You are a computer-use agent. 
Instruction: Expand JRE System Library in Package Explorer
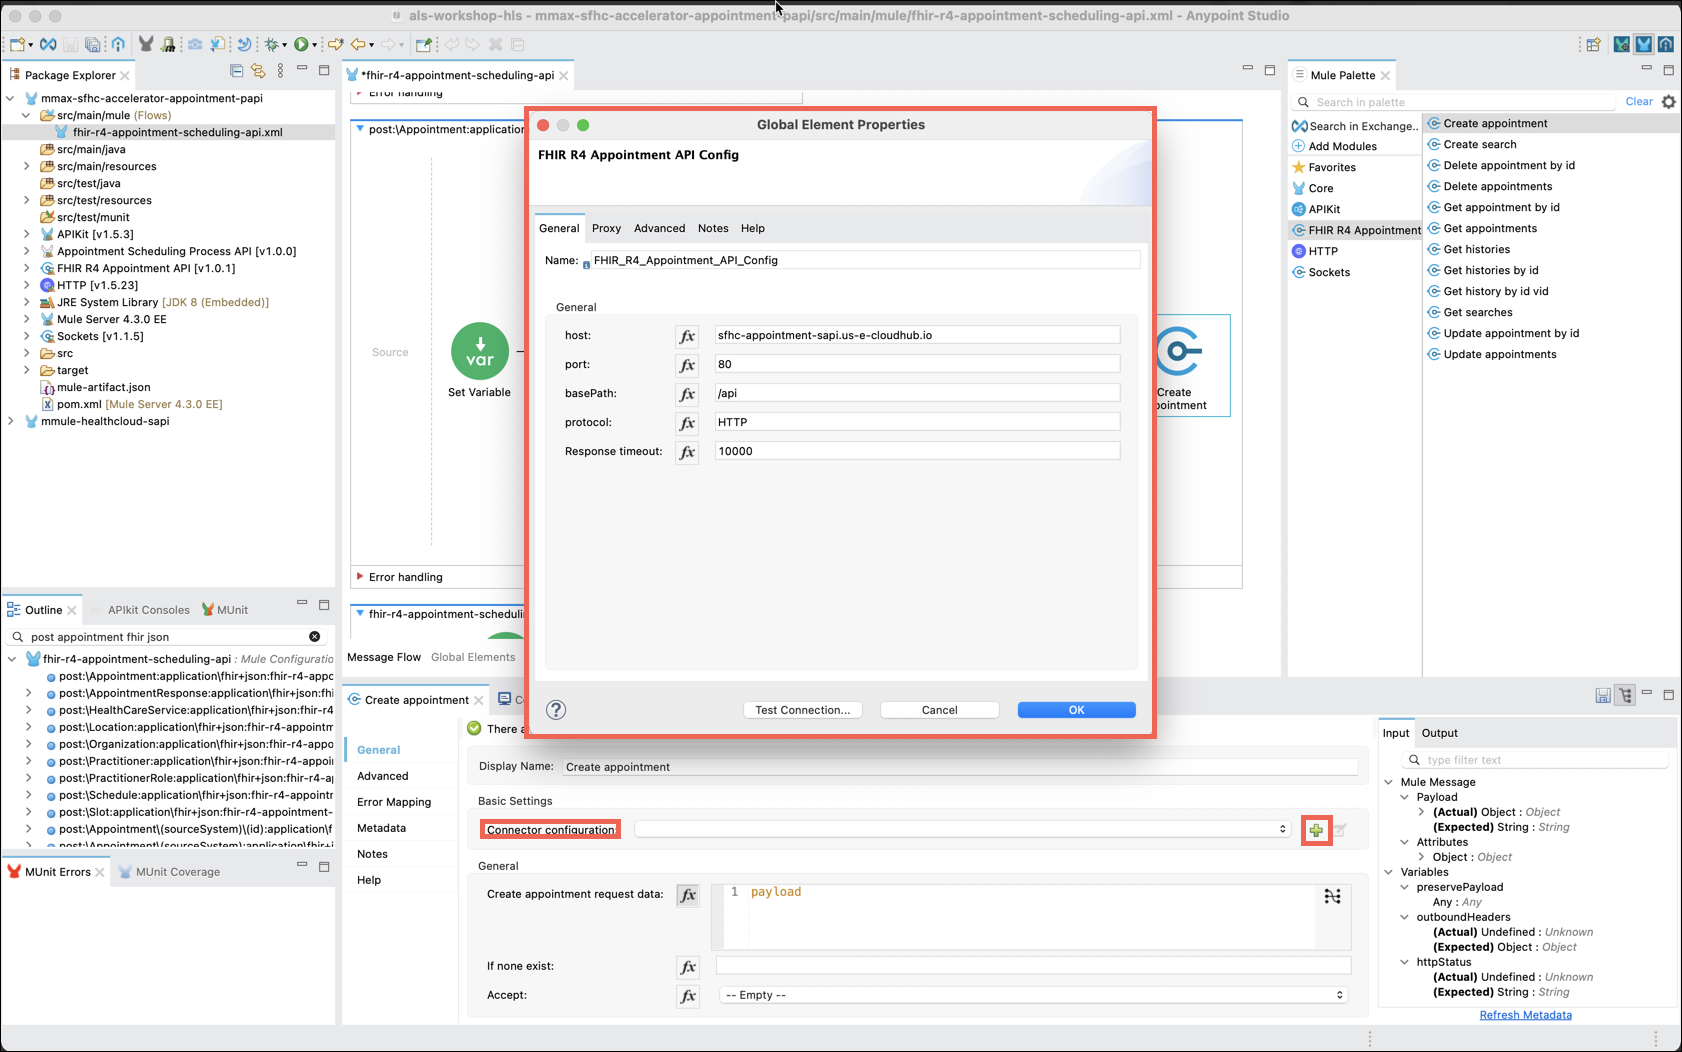pos(26,302)
